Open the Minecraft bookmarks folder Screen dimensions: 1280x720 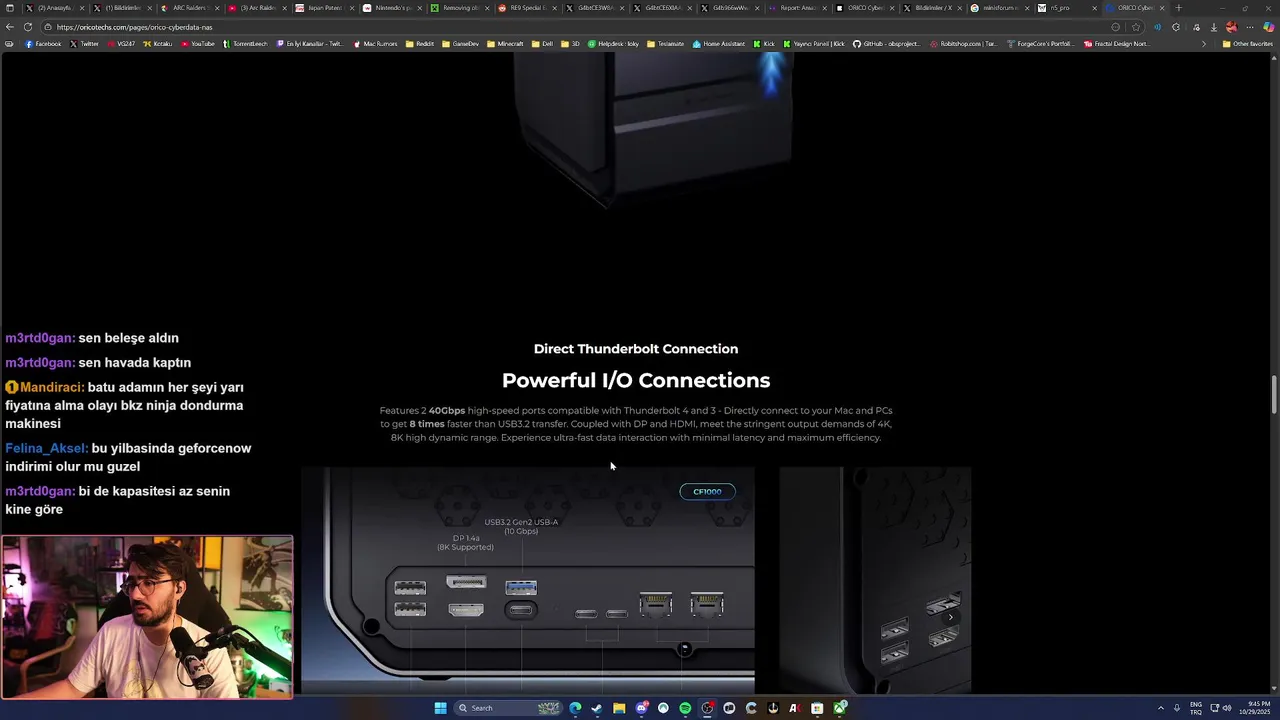point(505,44)
